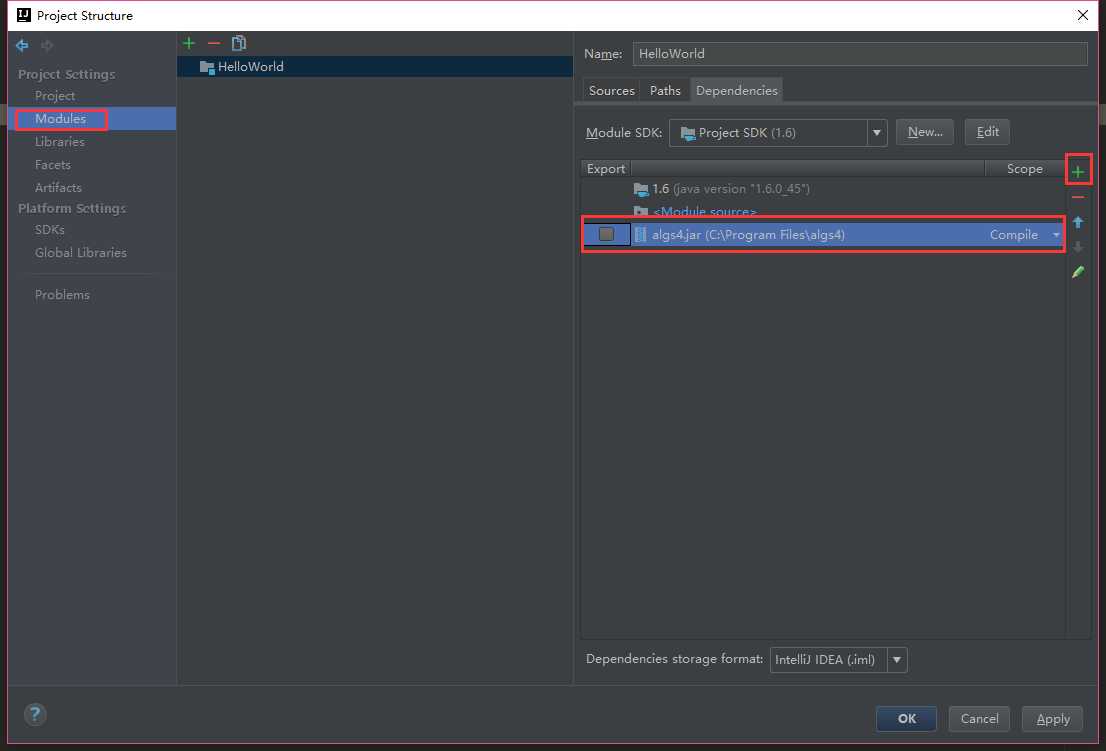Click the 1.6 JDK folder icon
1106x751 pixels.
pyautogui.click(x=640, y=189)
